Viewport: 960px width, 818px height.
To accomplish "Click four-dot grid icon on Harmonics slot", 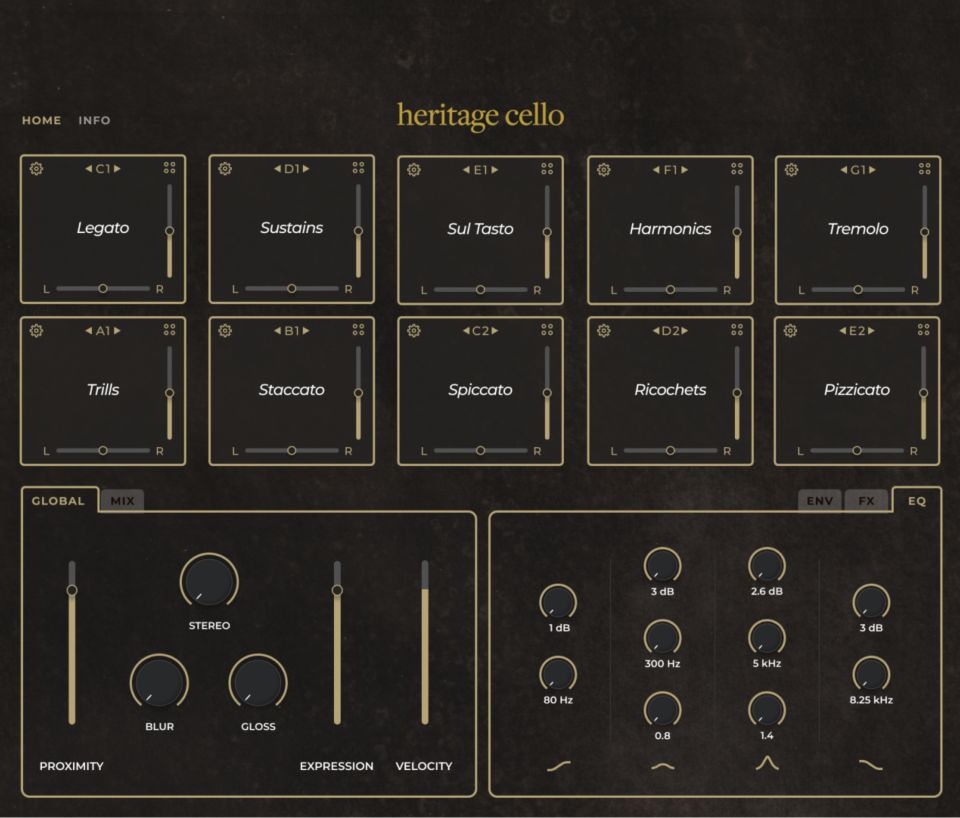I will point(737,168).
